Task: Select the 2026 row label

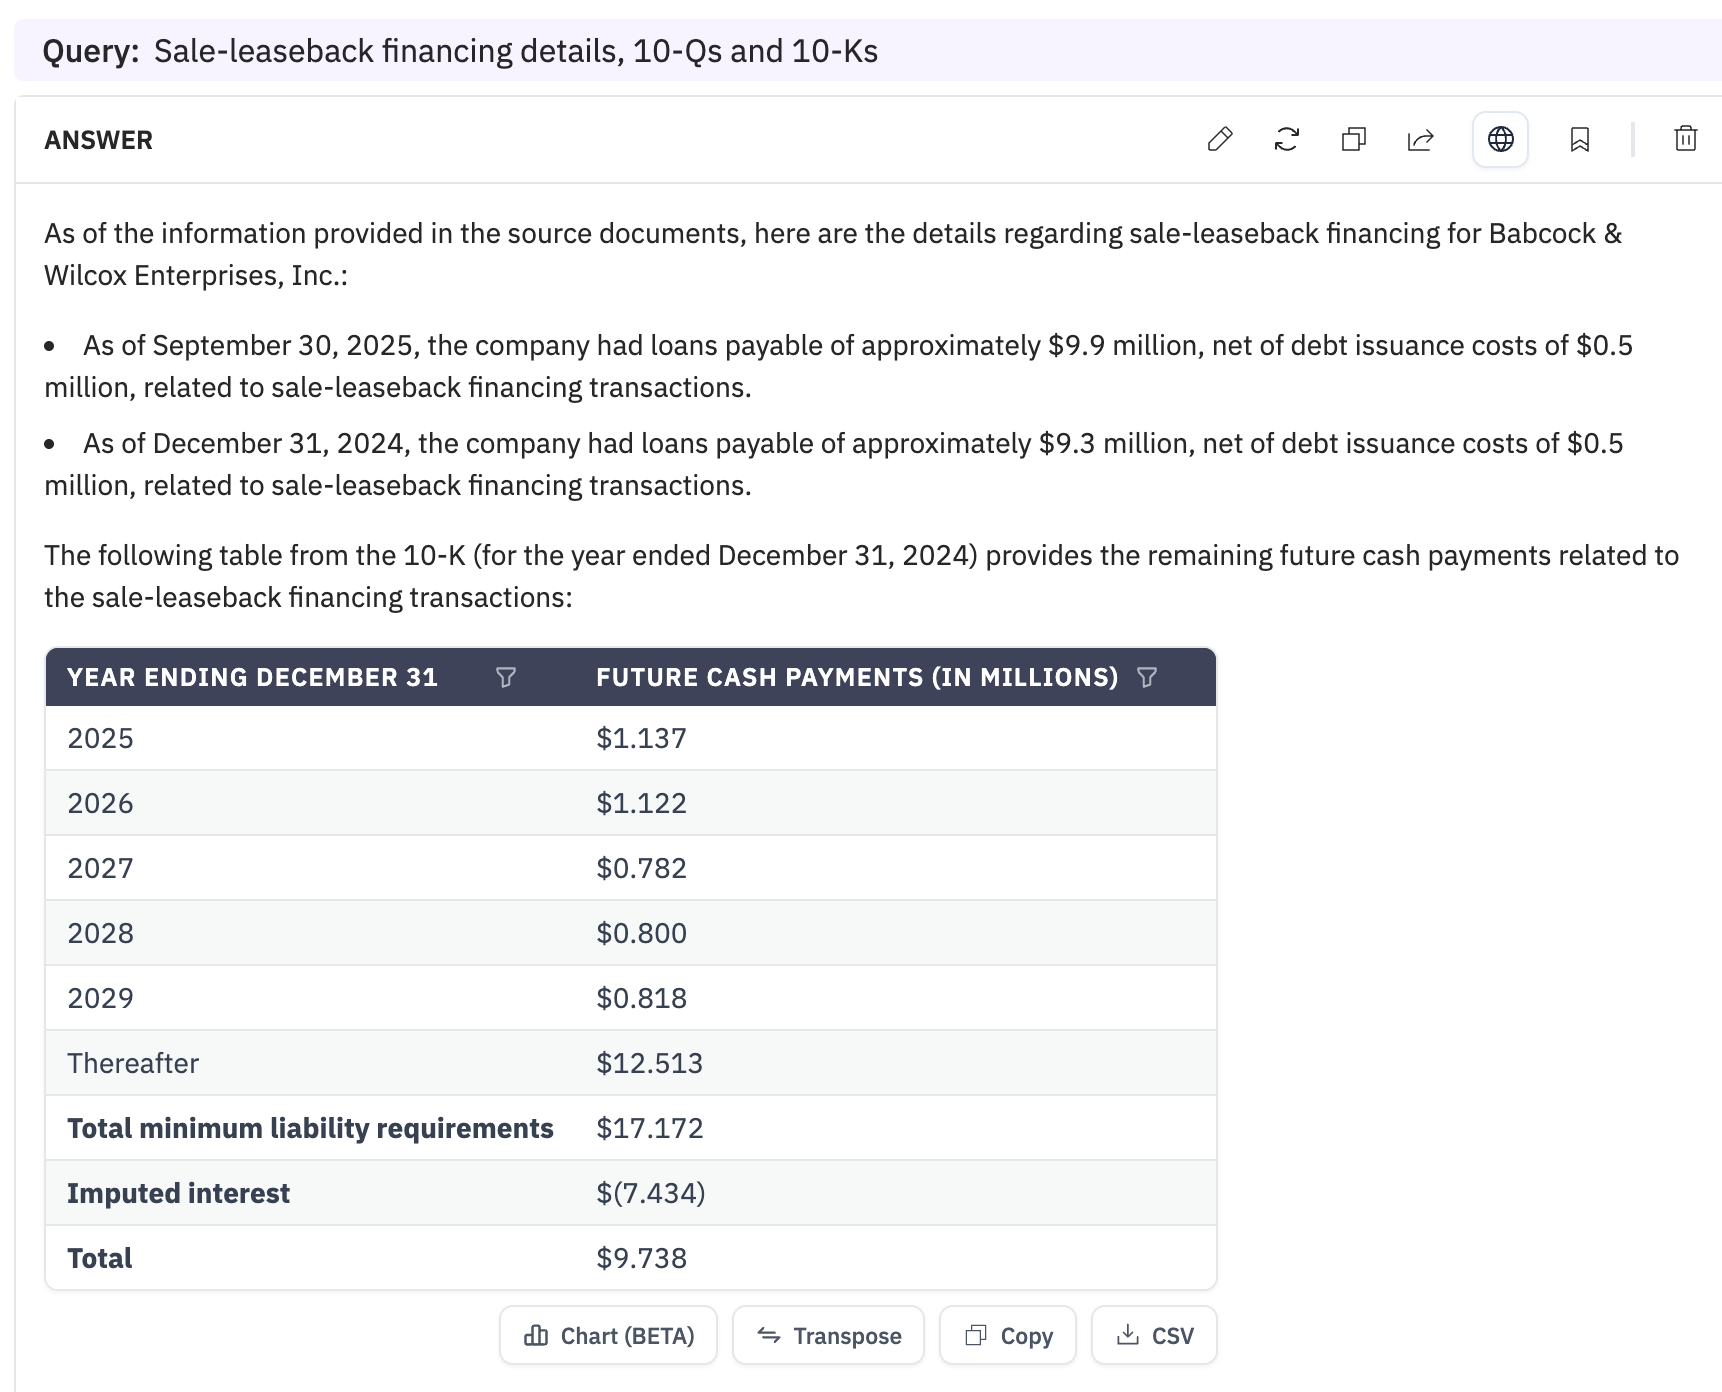Action: click(x=100, y=803)
